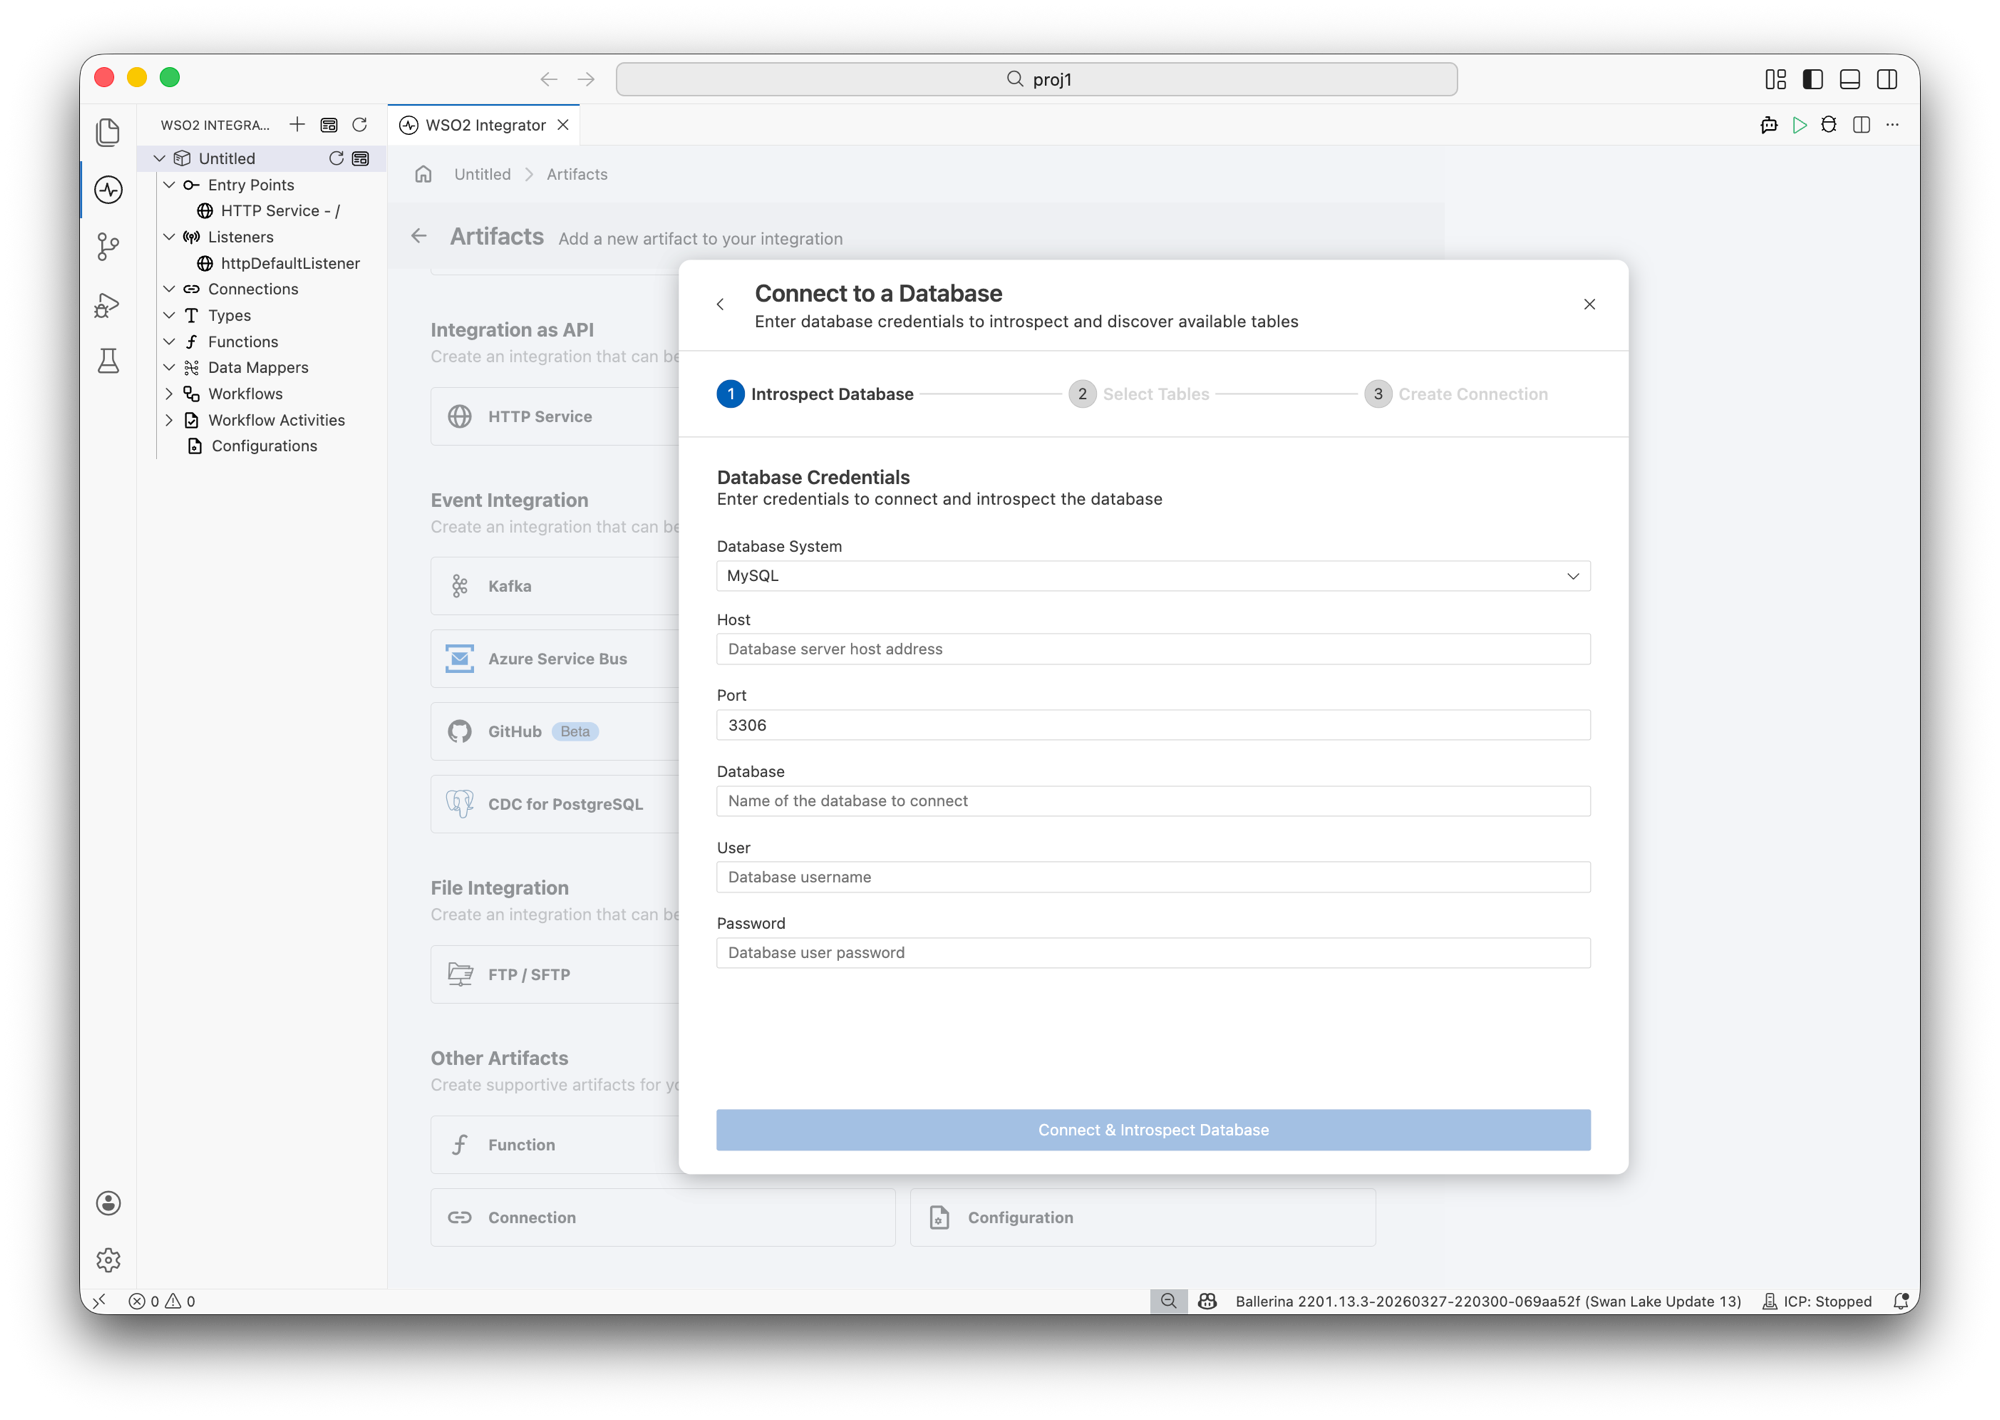Screen dimensions: 2000x1420
Task: Open the Manage settings gear
Action: (108, 1260)
